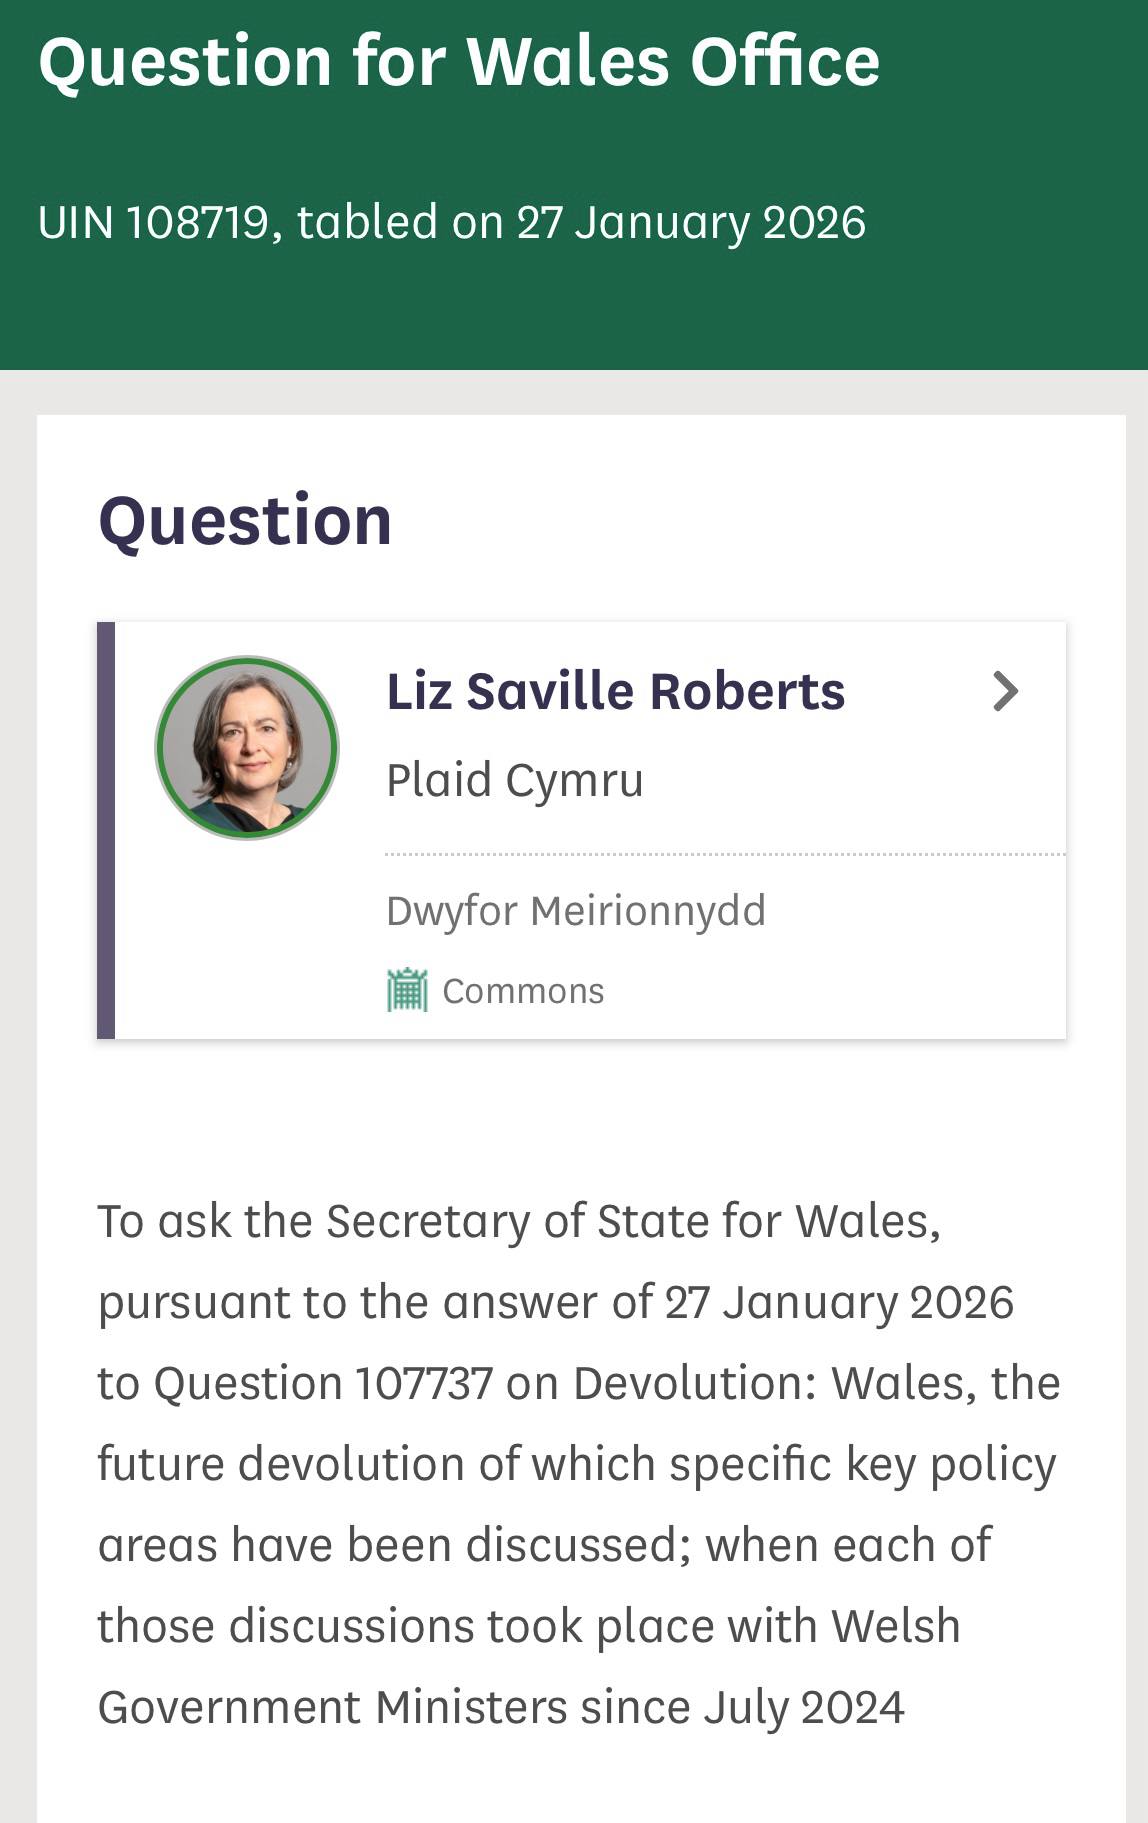Click the Question 107737 reference in text

[x=324, y=1383]
